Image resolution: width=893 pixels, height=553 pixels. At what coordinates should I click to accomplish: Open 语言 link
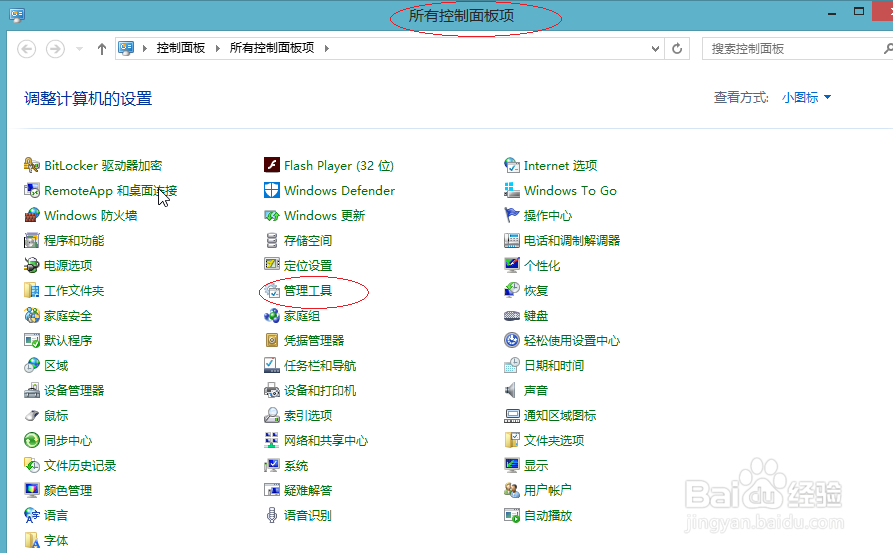coord(56,515)
